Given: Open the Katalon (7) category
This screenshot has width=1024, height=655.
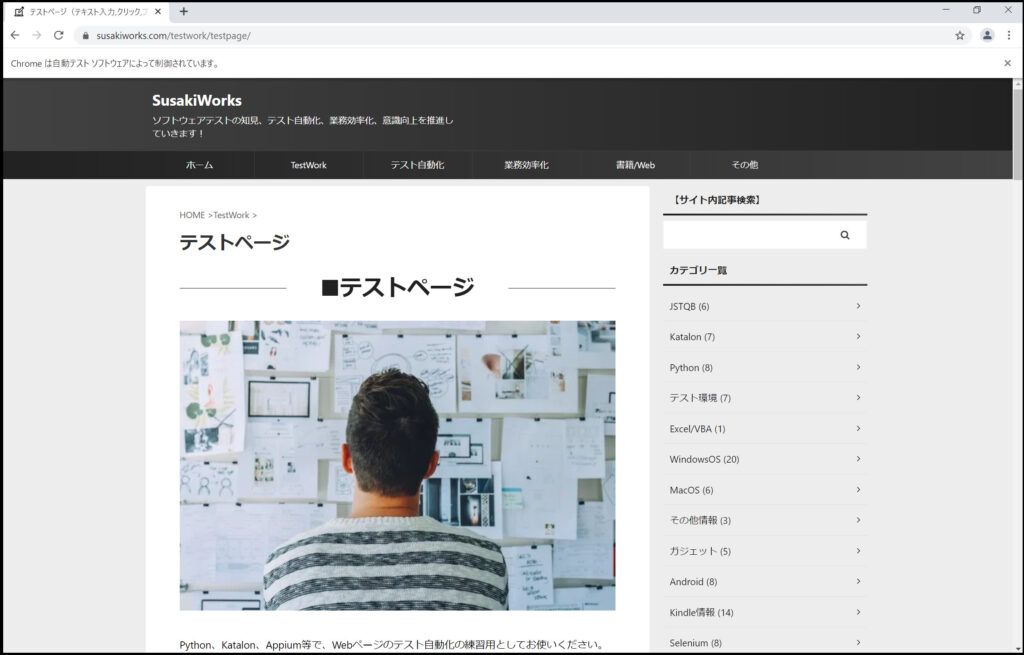Looking at the screenshot, I should 765,337.
